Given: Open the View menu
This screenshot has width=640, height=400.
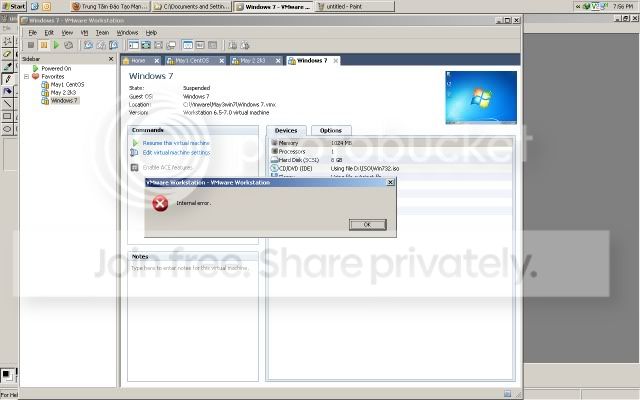Looking at the screenshot, I should coord(67,33).
